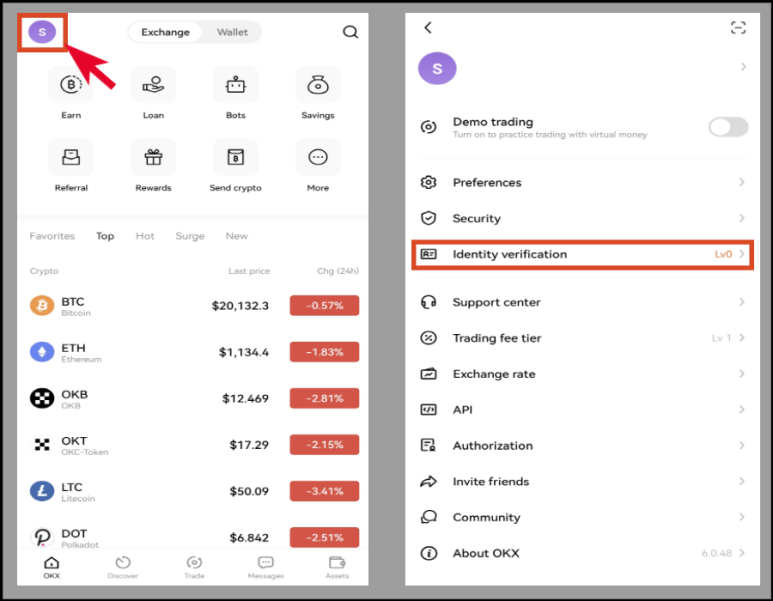Go to Messages in bottom navigation

pyautogui.click(x=266, y=567)
